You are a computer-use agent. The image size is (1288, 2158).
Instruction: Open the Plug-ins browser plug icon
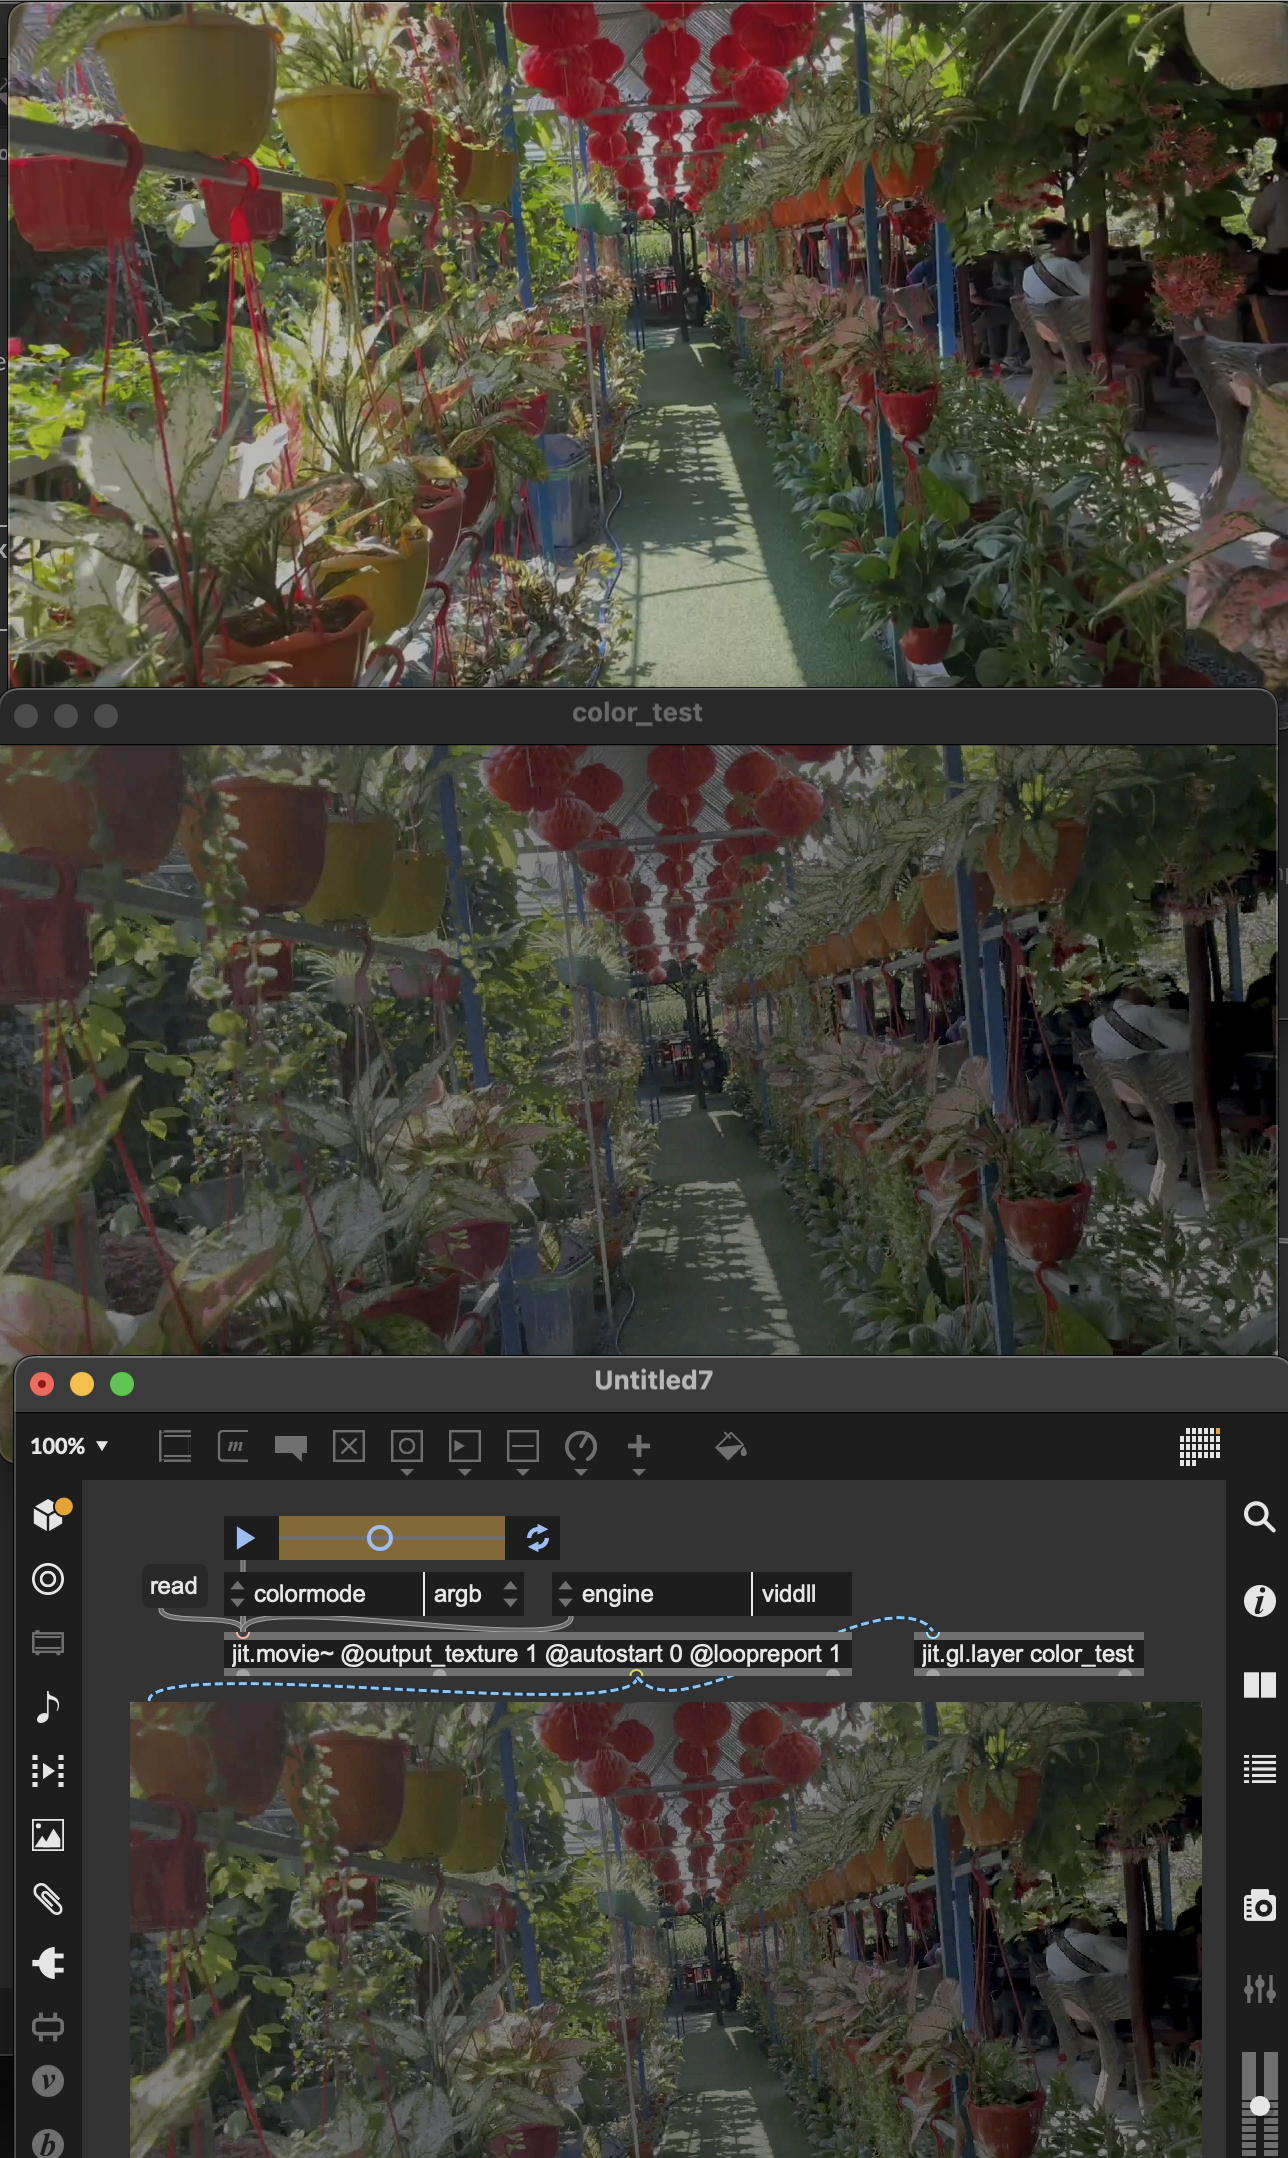tap(48, 1963)
